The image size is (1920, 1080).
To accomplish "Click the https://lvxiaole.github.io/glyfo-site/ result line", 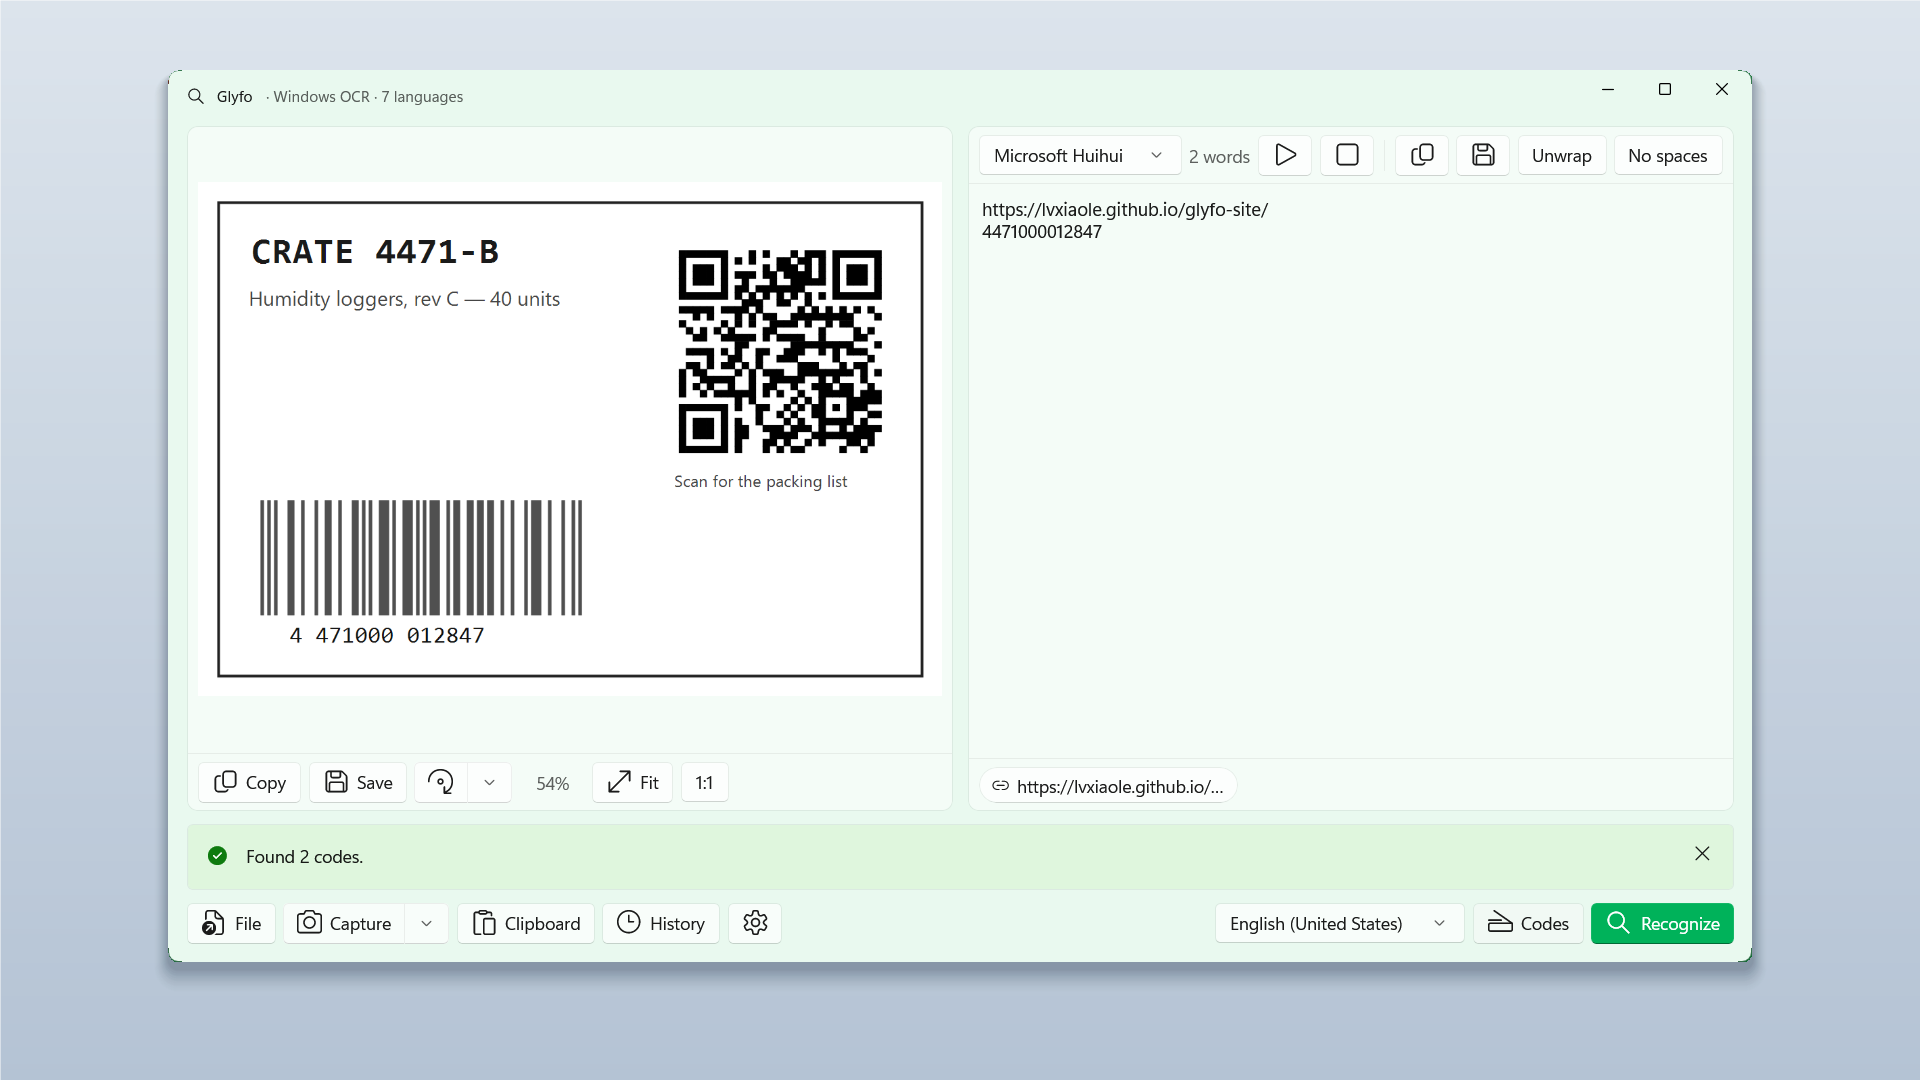I will (x=1125, y=210).
